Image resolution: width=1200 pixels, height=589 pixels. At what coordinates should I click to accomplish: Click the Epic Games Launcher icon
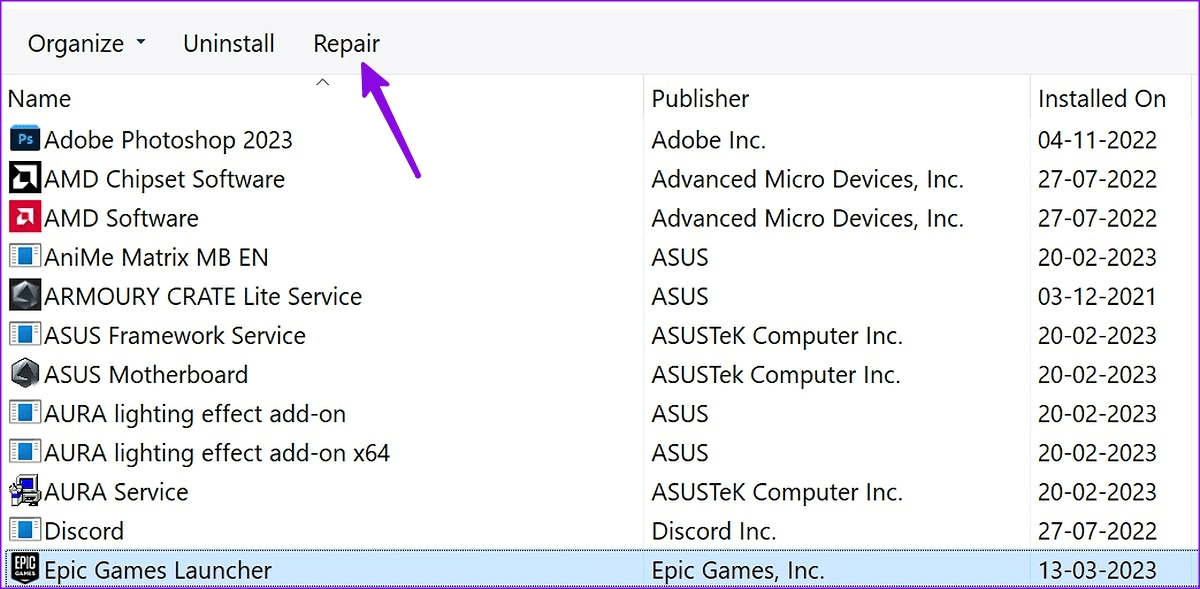click(24, 570)
